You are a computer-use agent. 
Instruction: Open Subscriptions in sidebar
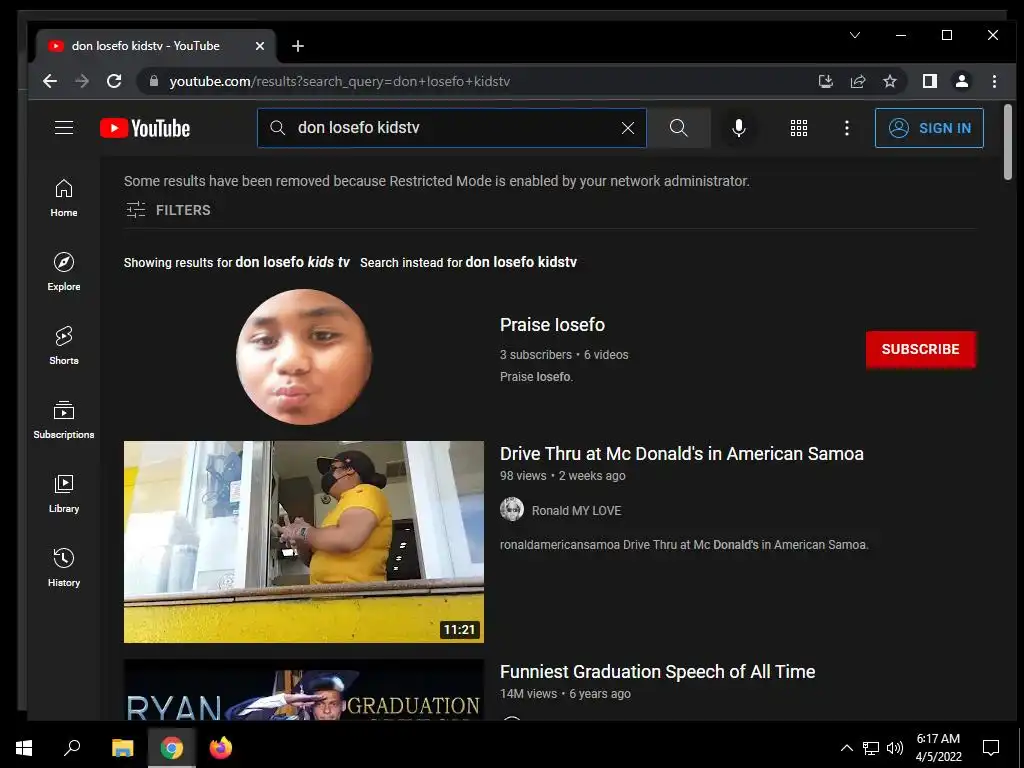tap(64, 419)
